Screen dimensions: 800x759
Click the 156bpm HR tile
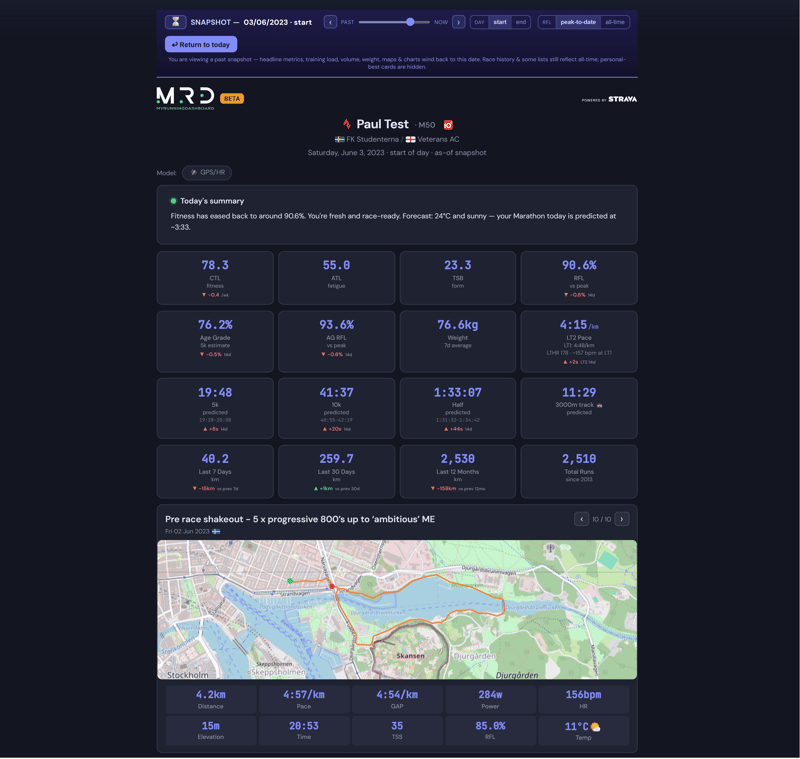point(583,699)
